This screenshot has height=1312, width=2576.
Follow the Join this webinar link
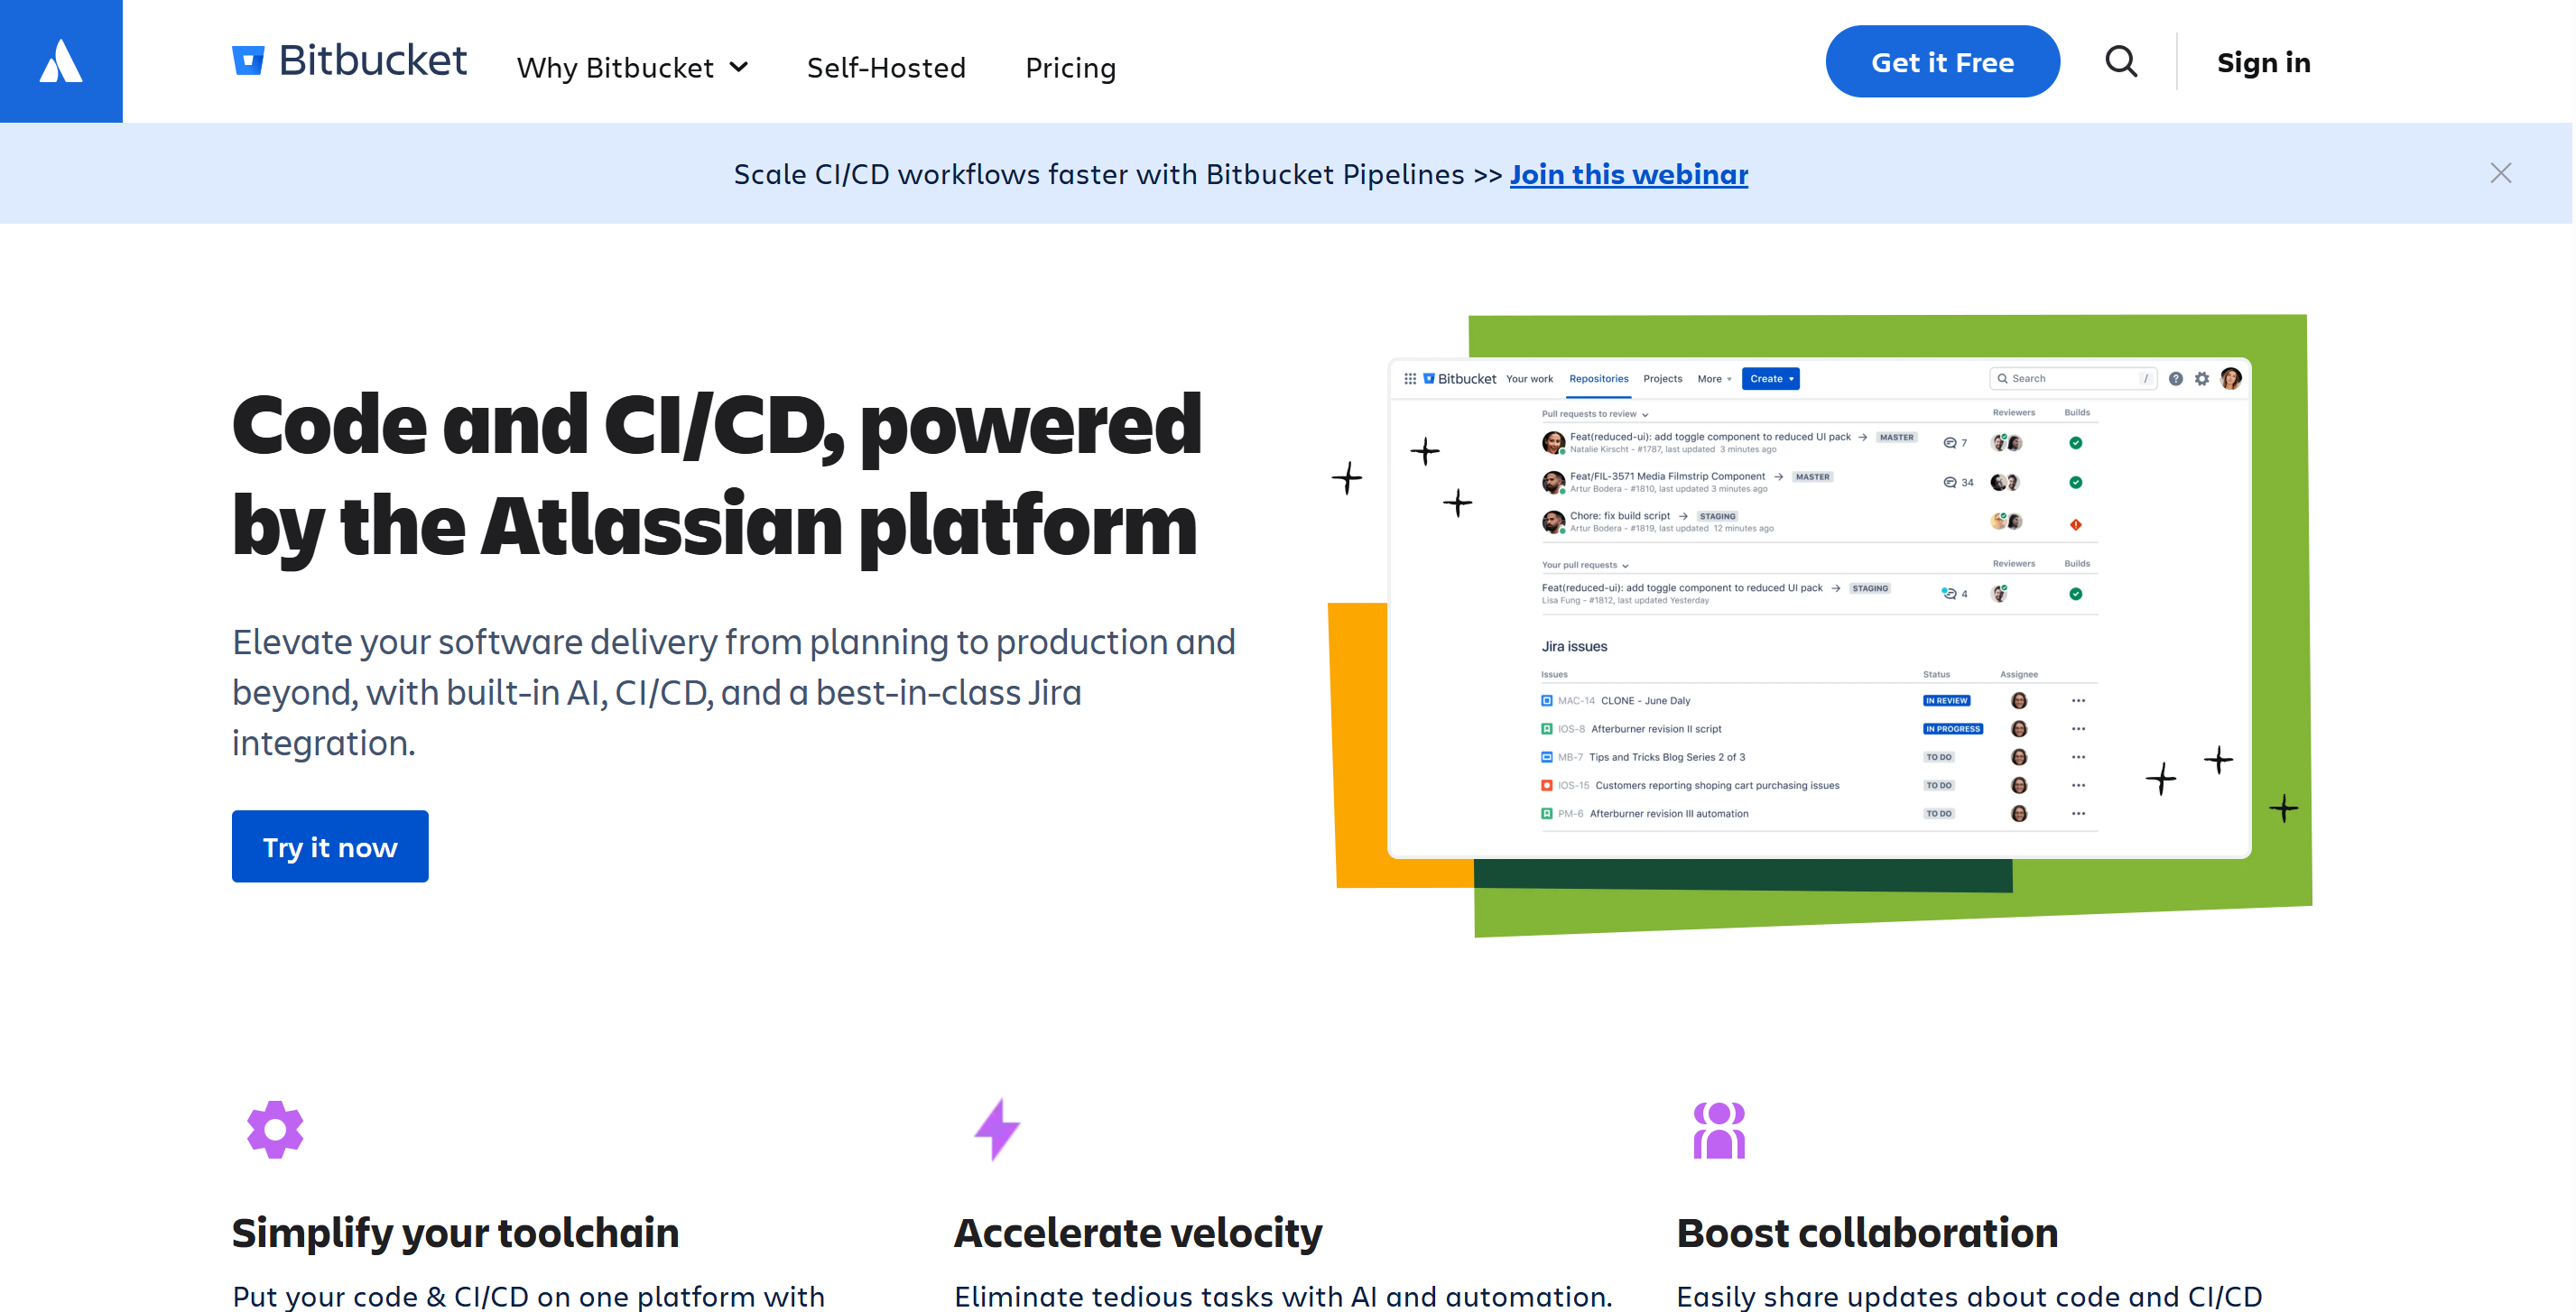point(1629,174)
